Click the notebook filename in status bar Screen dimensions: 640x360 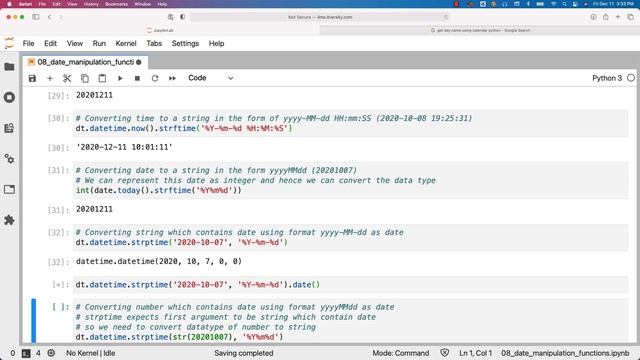coord(565,353)
